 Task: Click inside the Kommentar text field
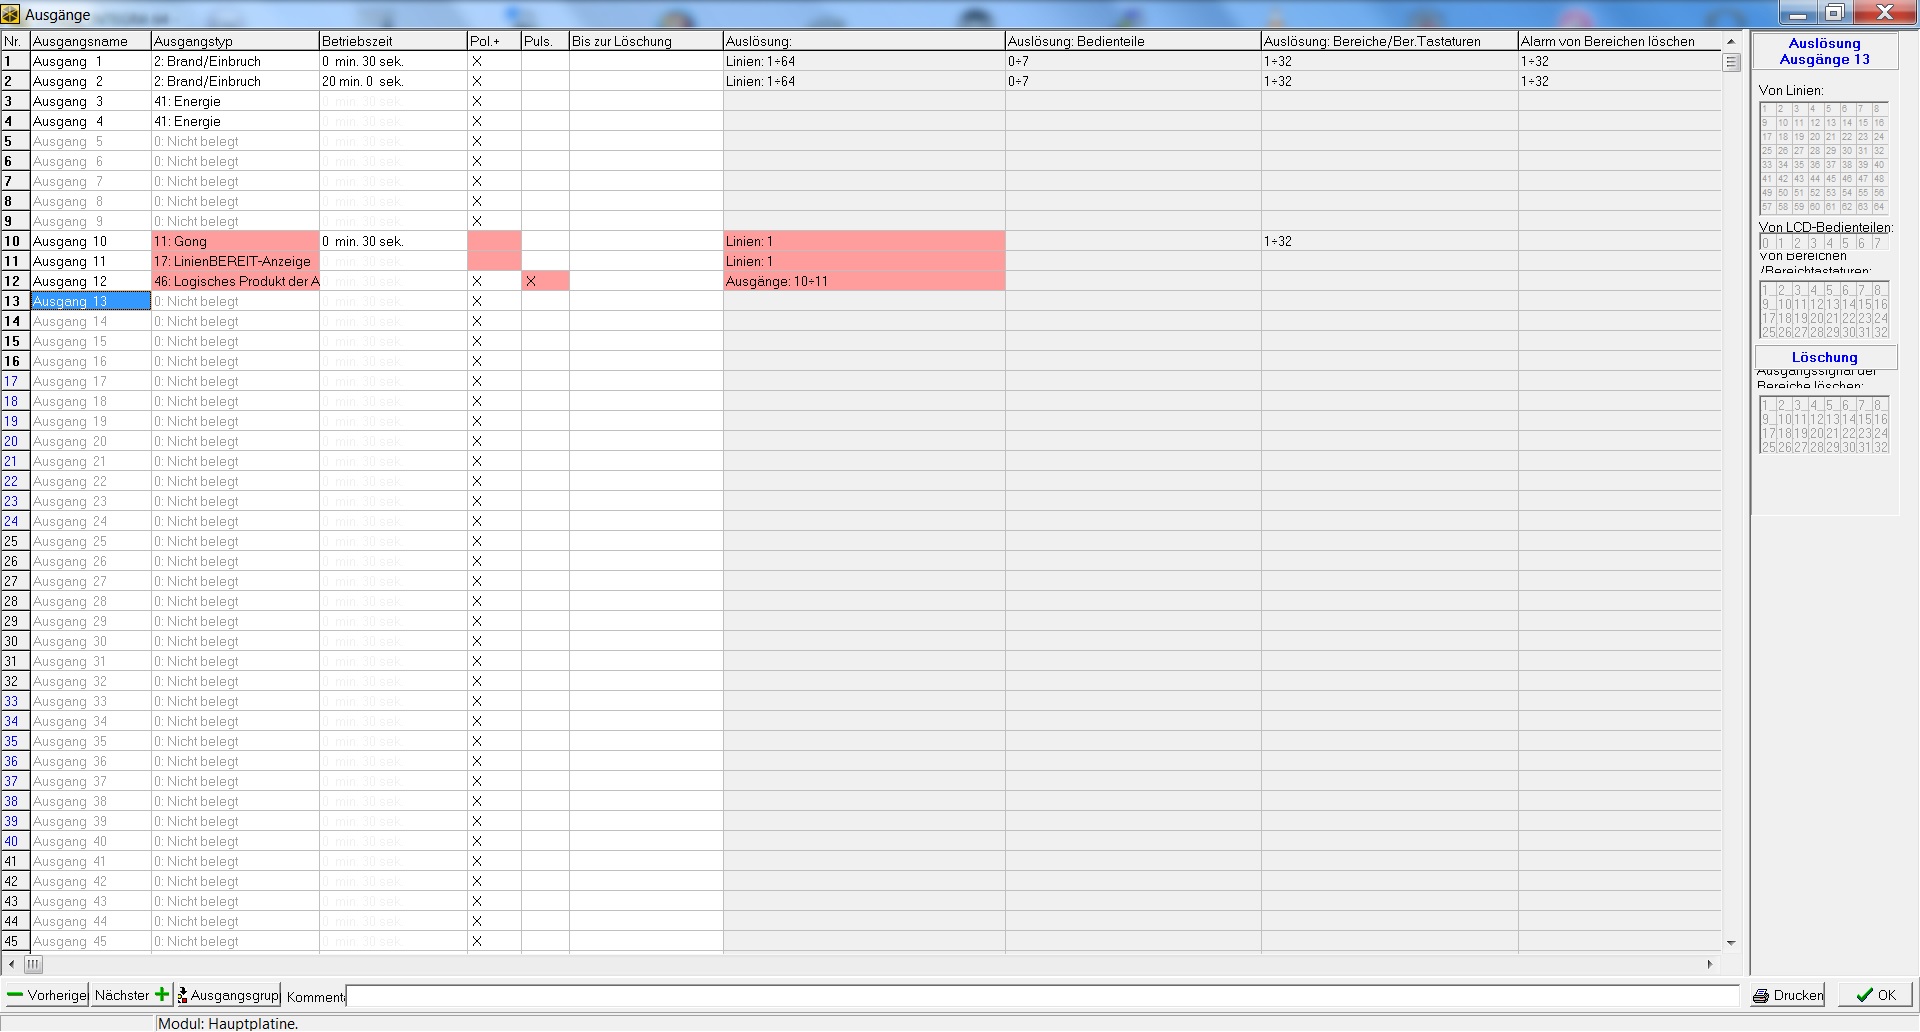(x=1040, y=996)
